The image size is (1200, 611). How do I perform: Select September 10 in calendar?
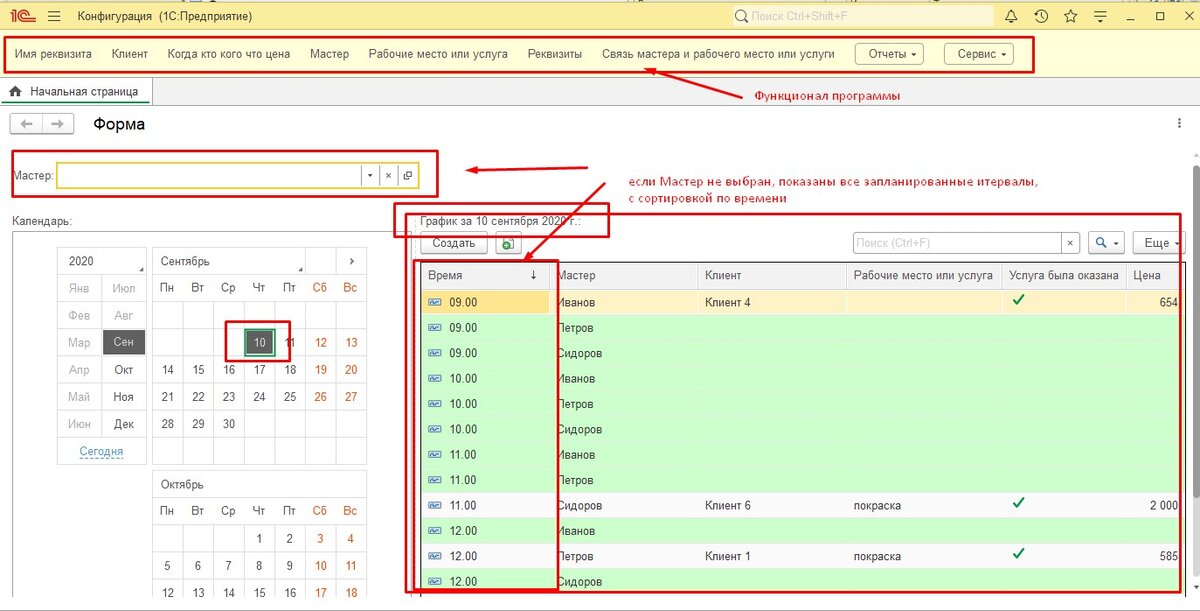260,342
